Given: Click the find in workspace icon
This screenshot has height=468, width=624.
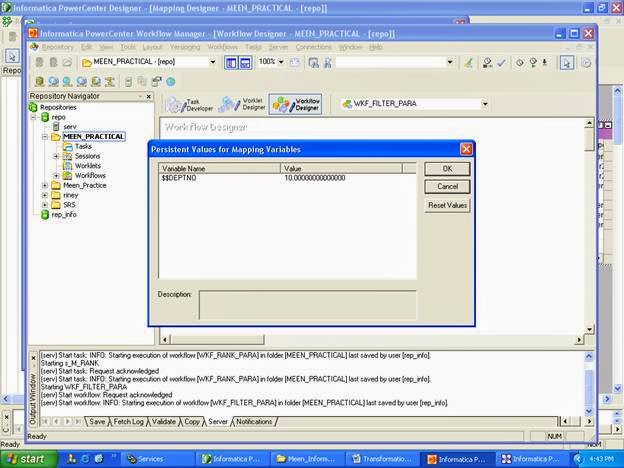Looking at the screenshot, I should coord(314,62).
